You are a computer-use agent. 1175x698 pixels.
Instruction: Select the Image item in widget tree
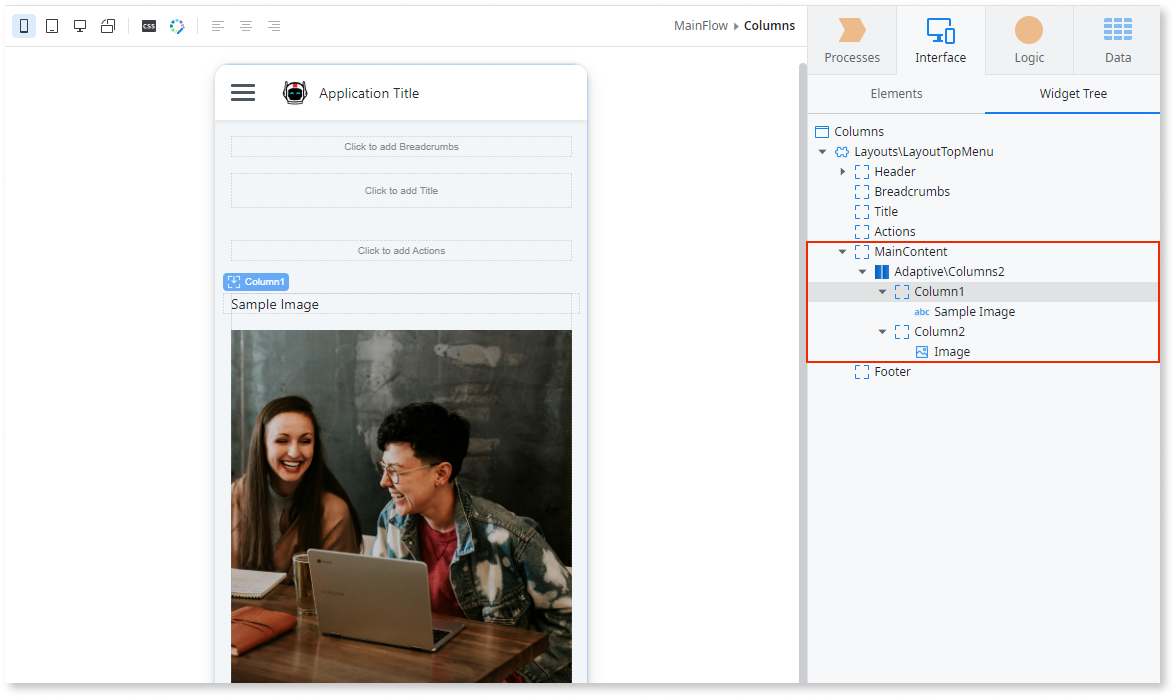[951, 352]
